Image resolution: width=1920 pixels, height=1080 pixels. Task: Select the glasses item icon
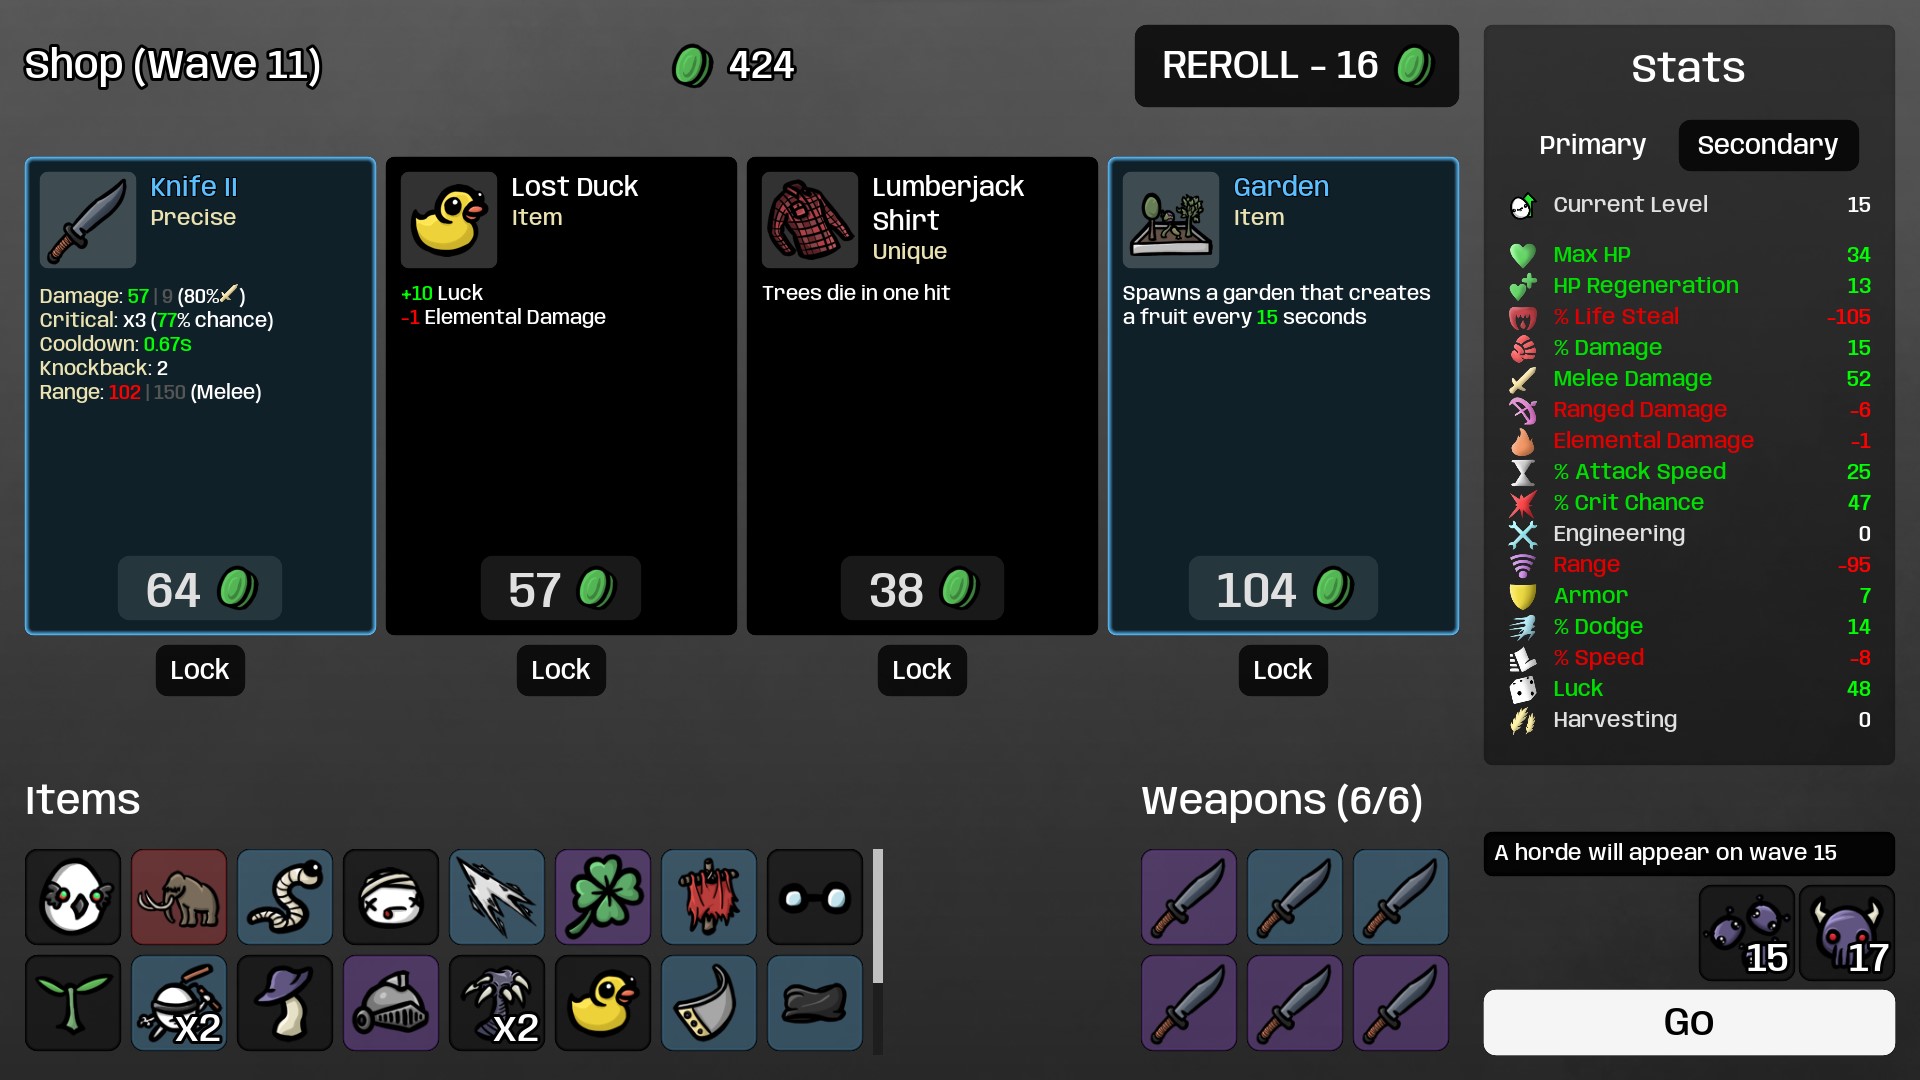(815, 897)
